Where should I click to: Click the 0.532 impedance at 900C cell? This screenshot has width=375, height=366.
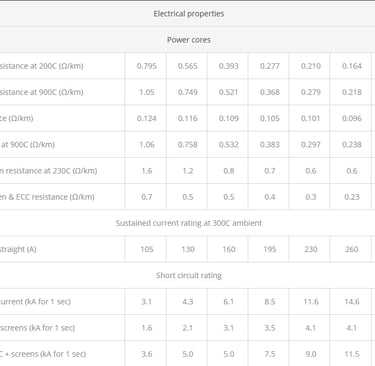229,145
